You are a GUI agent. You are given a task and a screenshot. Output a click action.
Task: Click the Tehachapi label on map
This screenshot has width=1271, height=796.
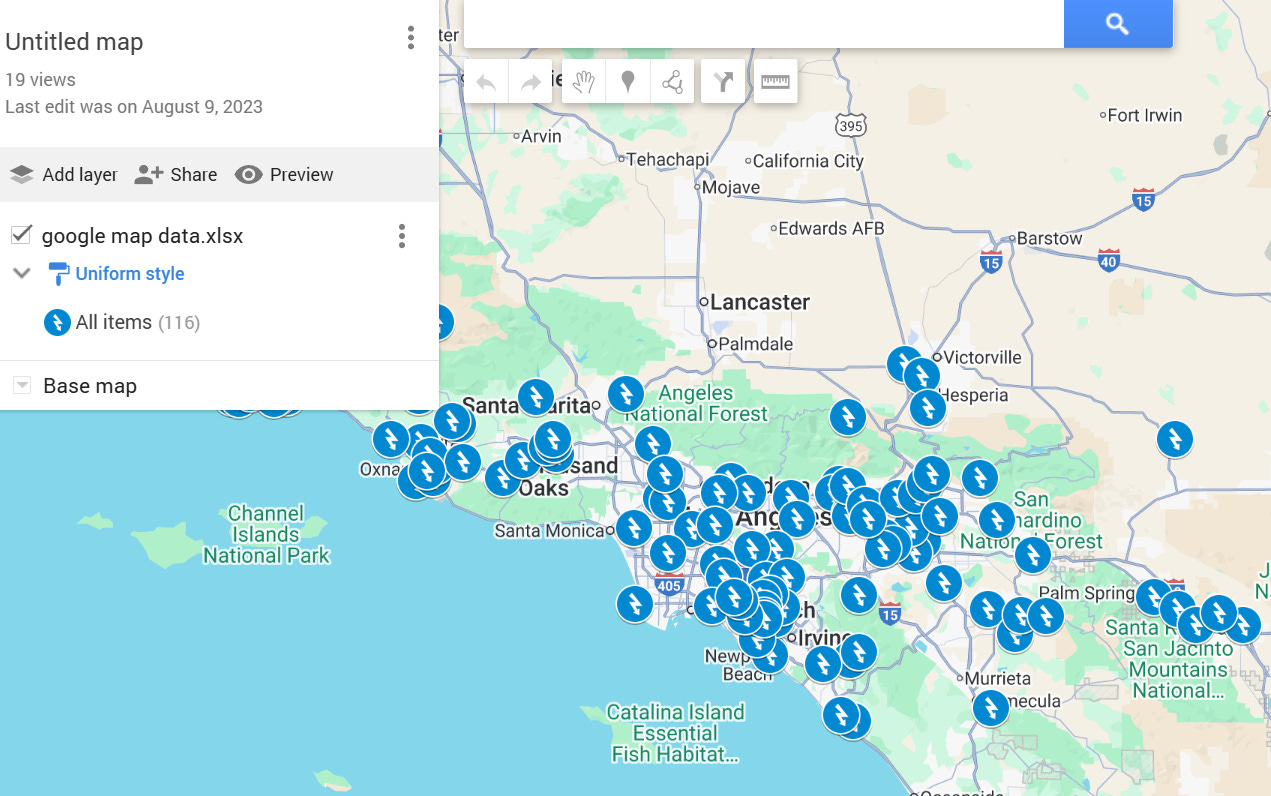pyautogui.click(x=668, y=159)
